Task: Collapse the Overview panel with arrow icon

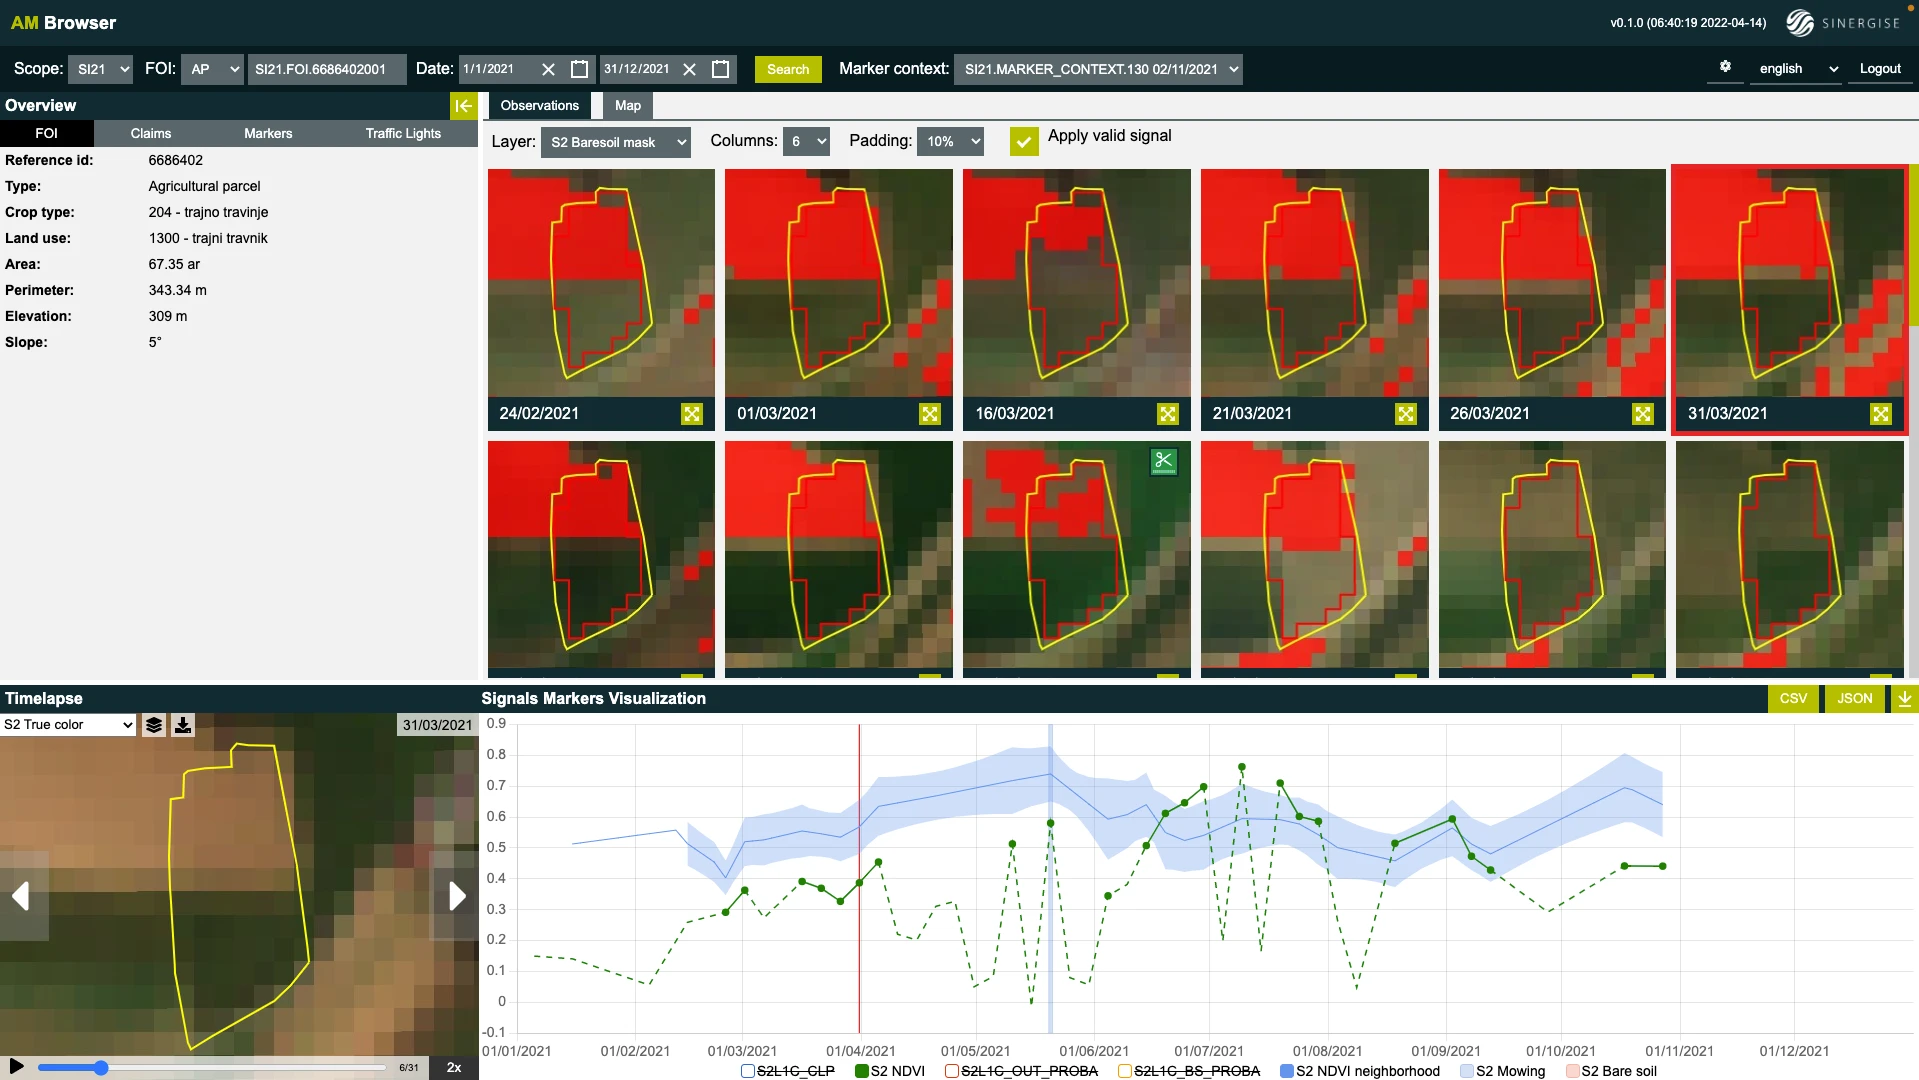Action: point(463,106)
